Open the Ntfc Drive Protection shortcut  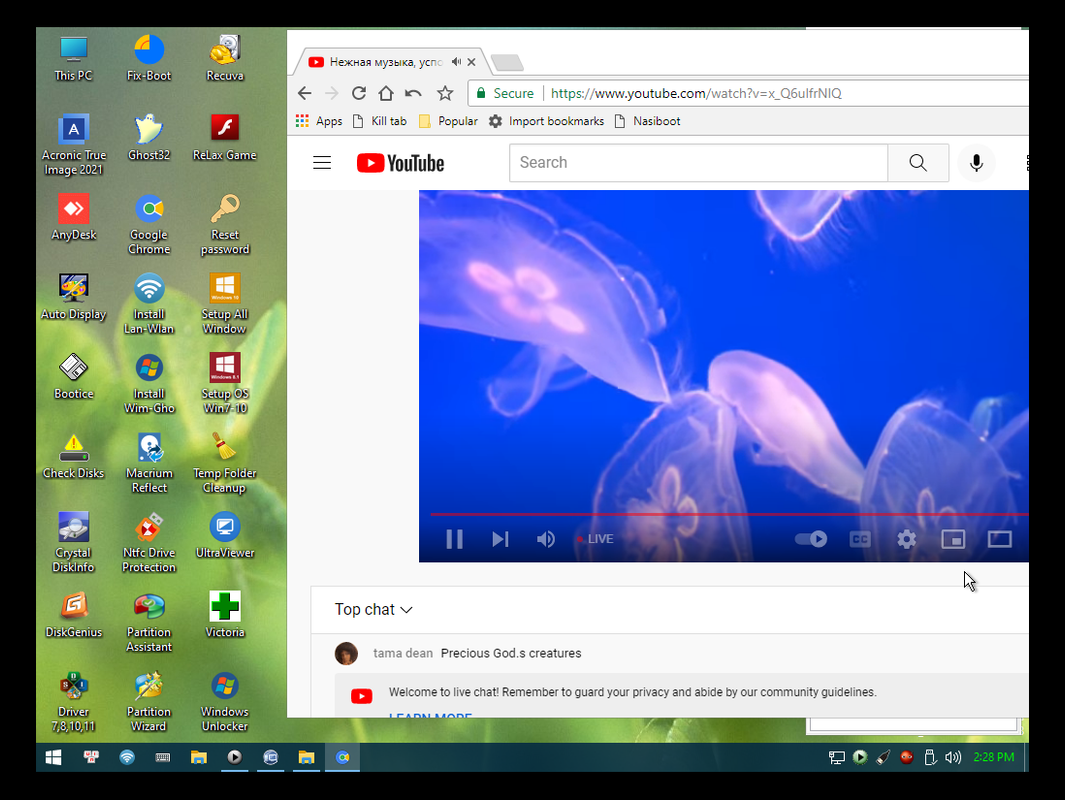(x=149, y=543)
